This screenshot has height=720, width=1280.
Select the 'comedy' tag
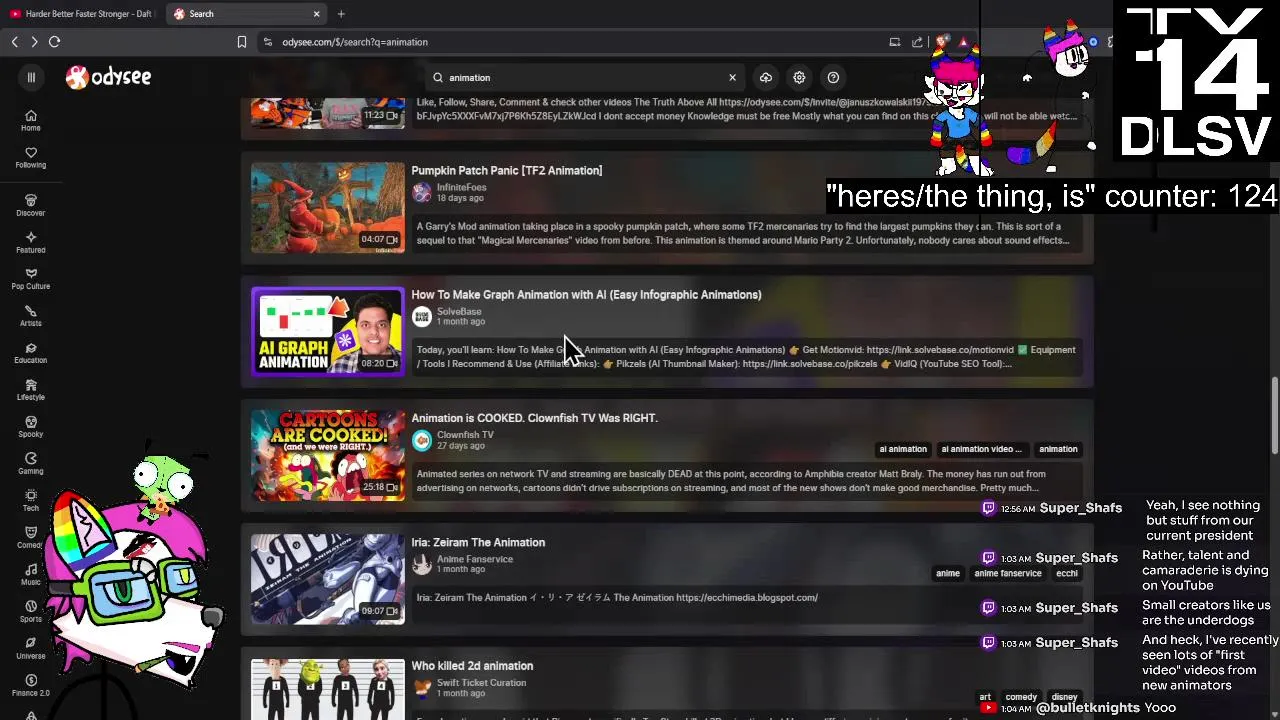click(x=1021, y=697)
